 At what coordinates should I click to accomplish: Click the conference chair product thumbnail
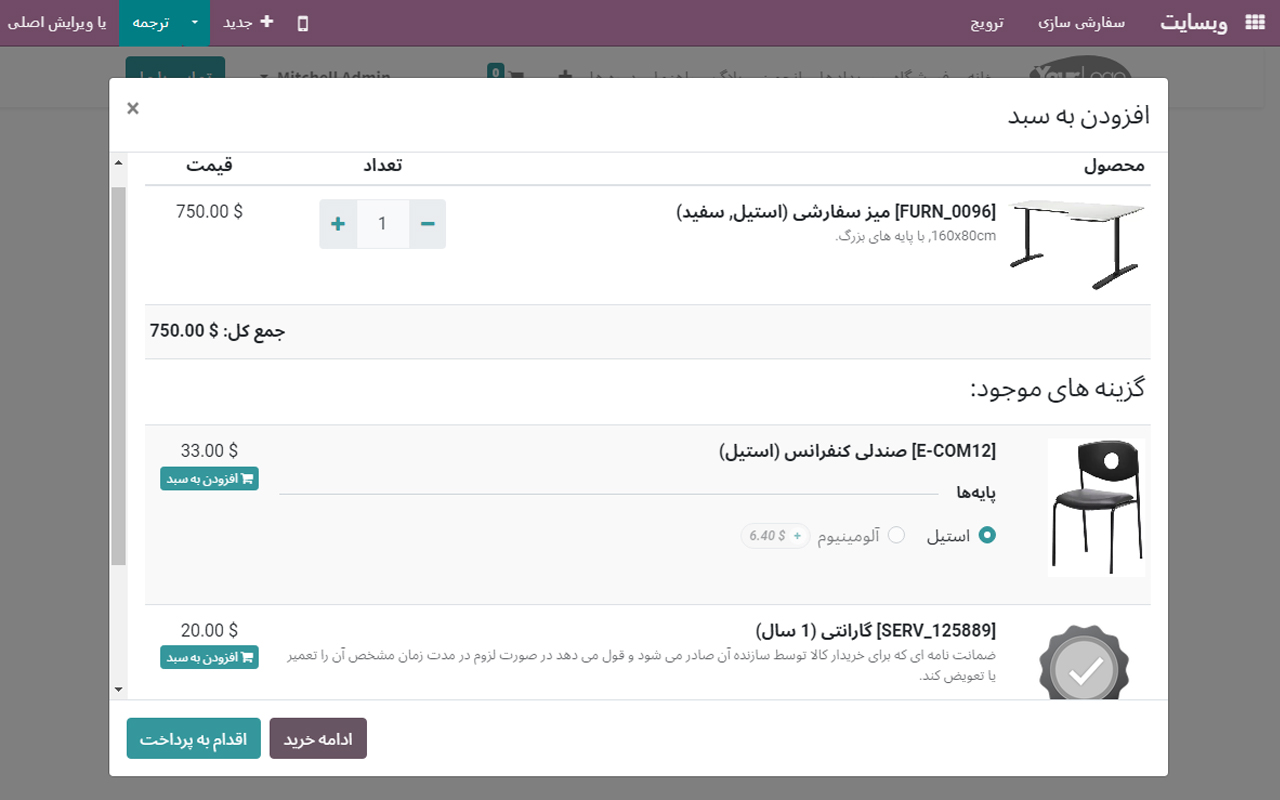click(x=1096, y=506)
